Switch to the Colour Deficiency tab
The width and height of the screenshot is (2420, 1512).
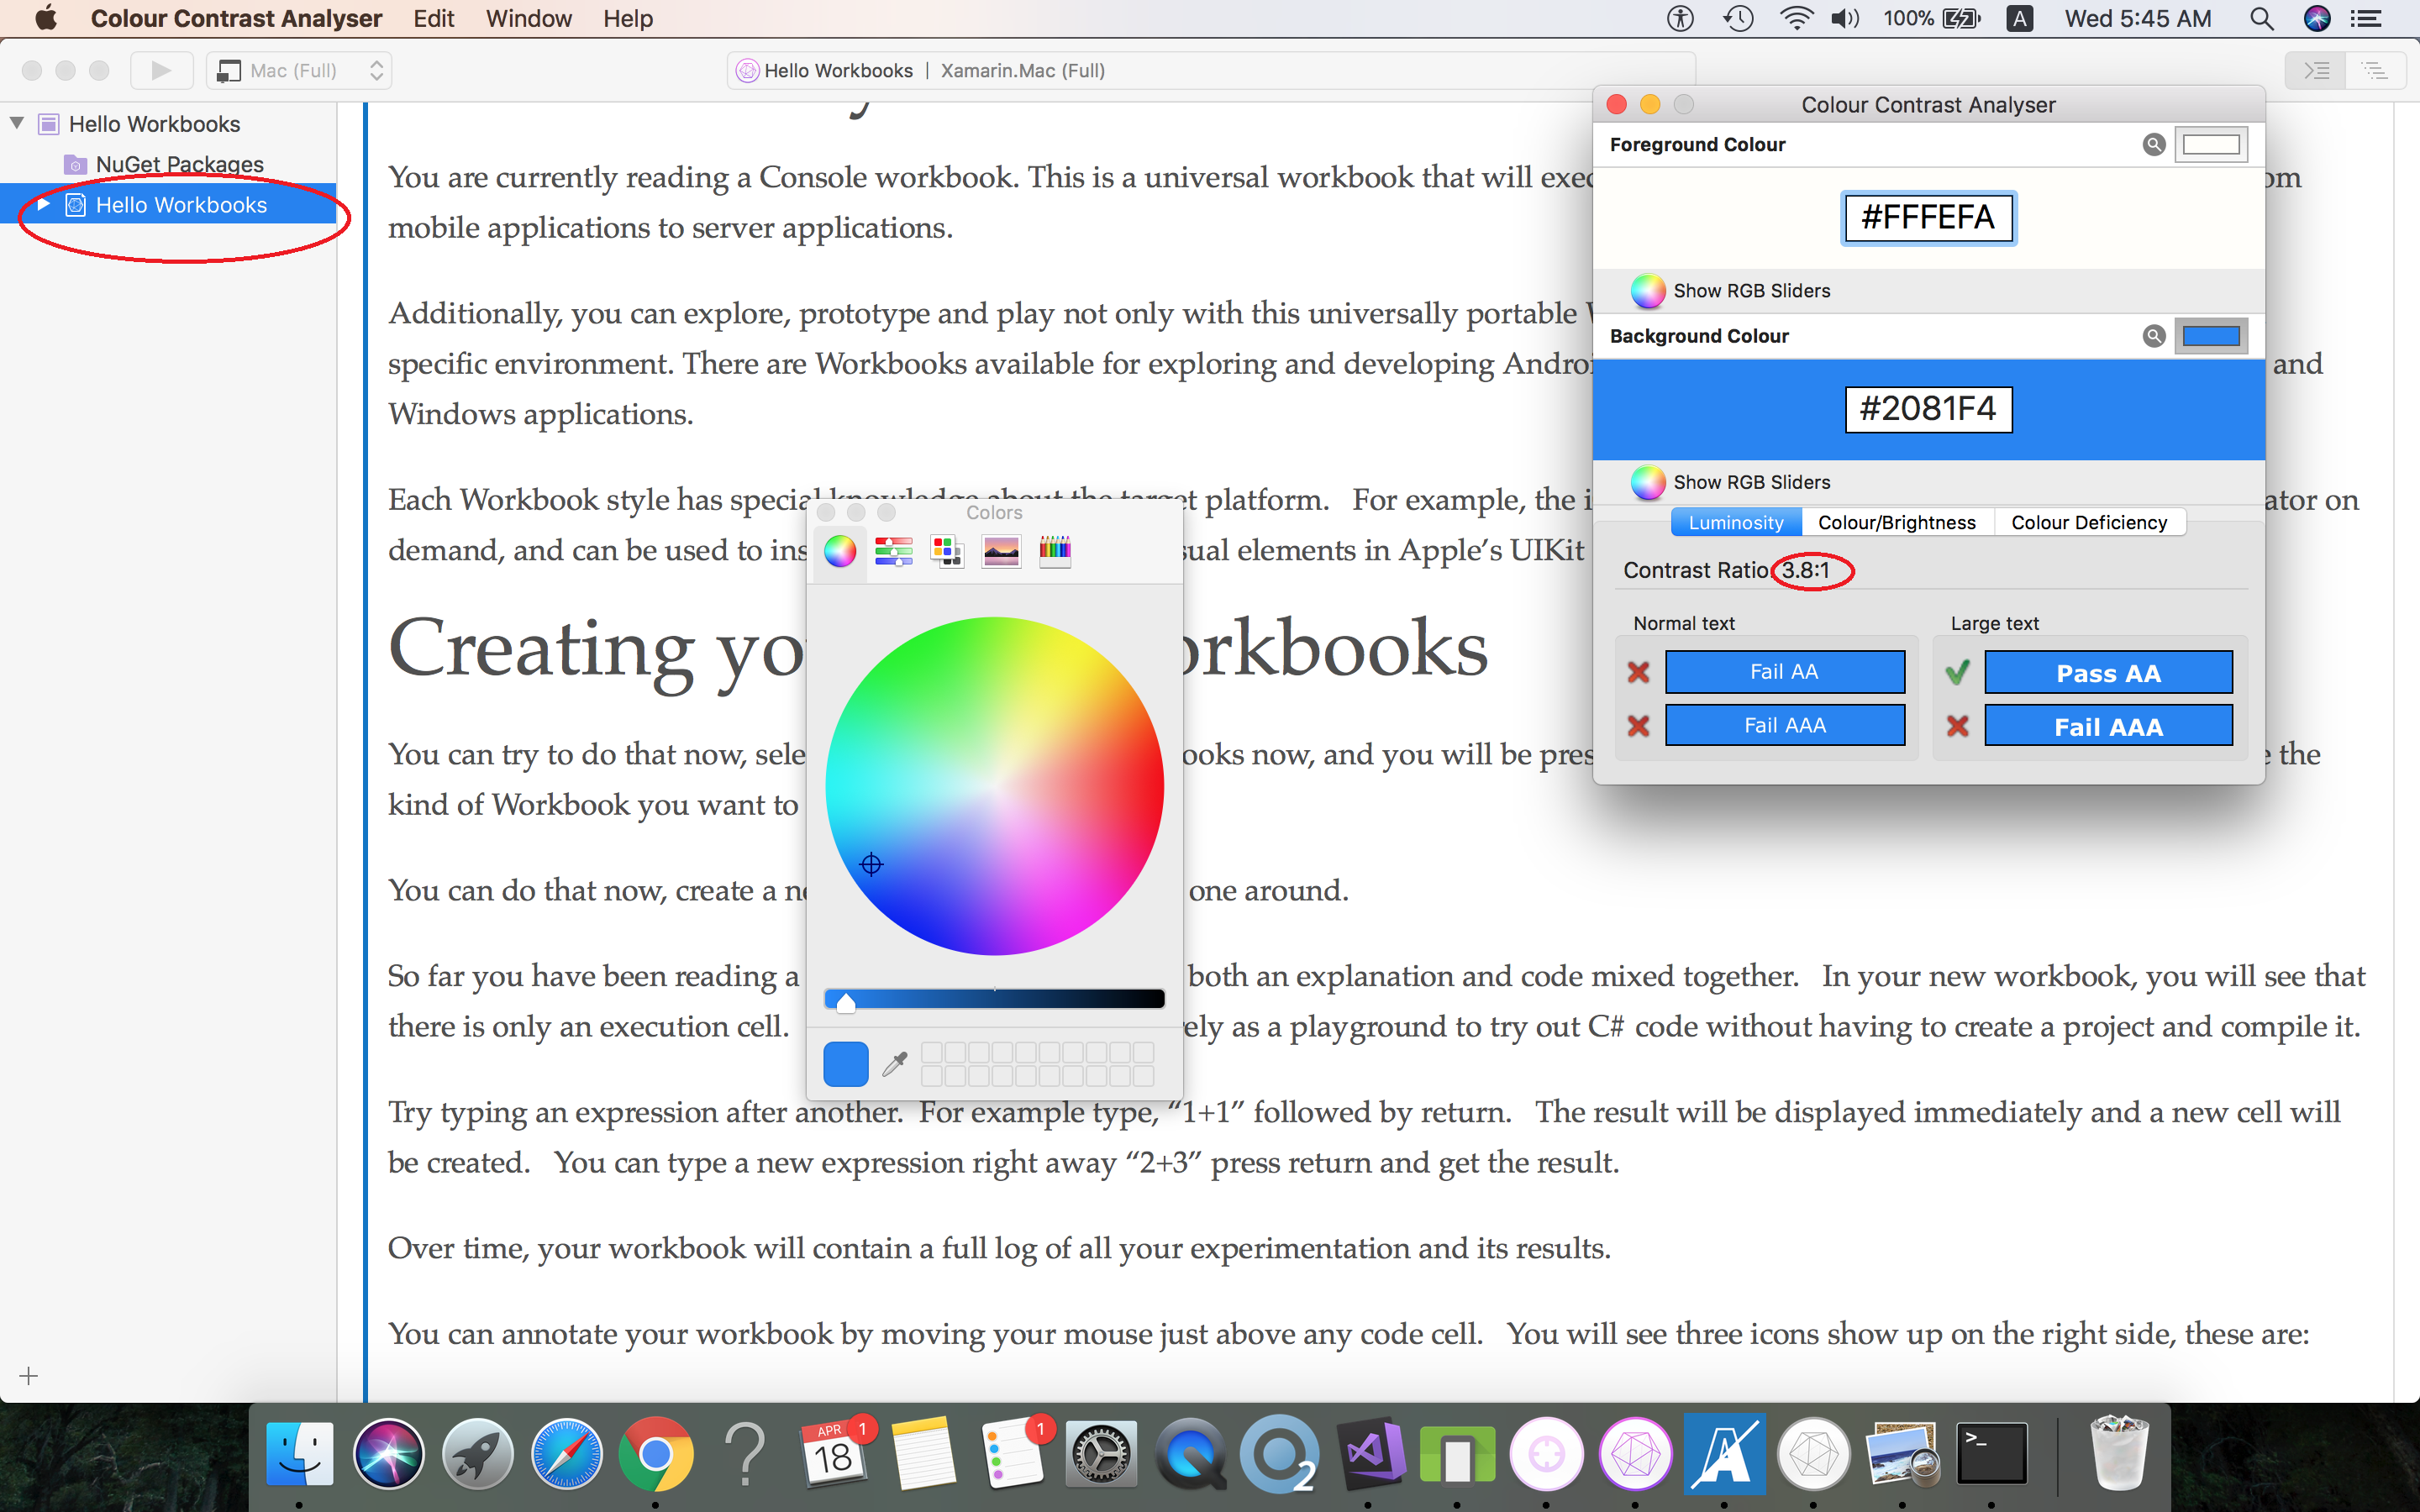pyautogui.click(x=2090, y=521)
